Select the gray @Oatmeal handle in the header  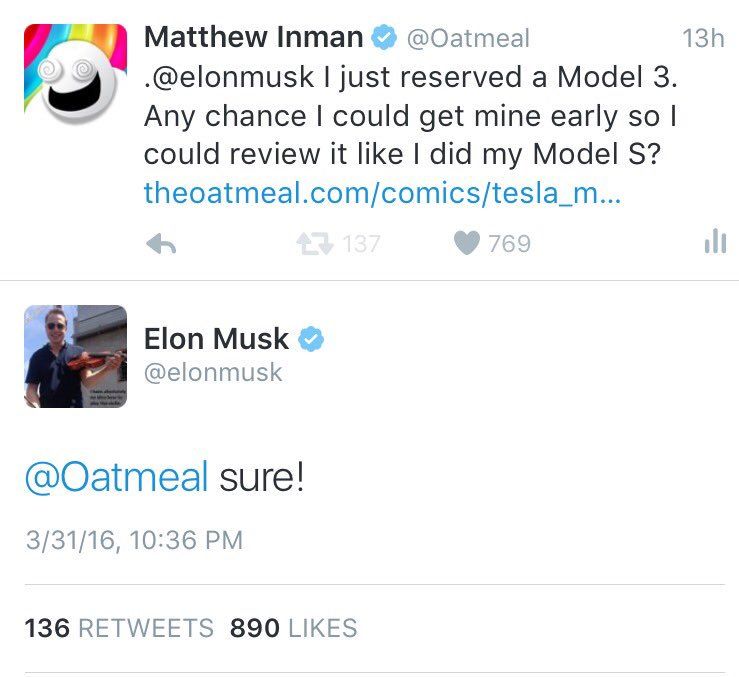(x=466, y=39)
